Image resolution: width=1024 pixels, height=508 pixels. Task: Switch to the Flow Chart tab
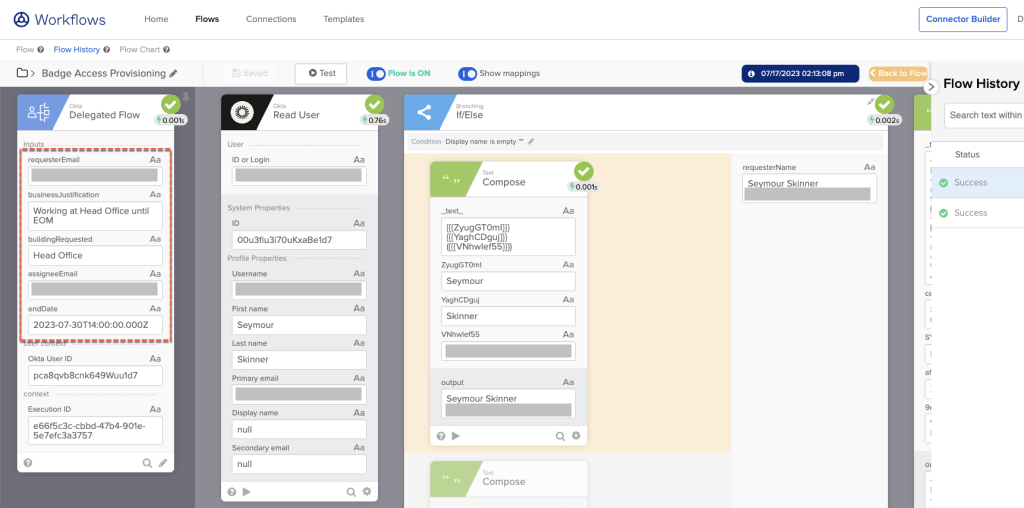pos(140,49)
